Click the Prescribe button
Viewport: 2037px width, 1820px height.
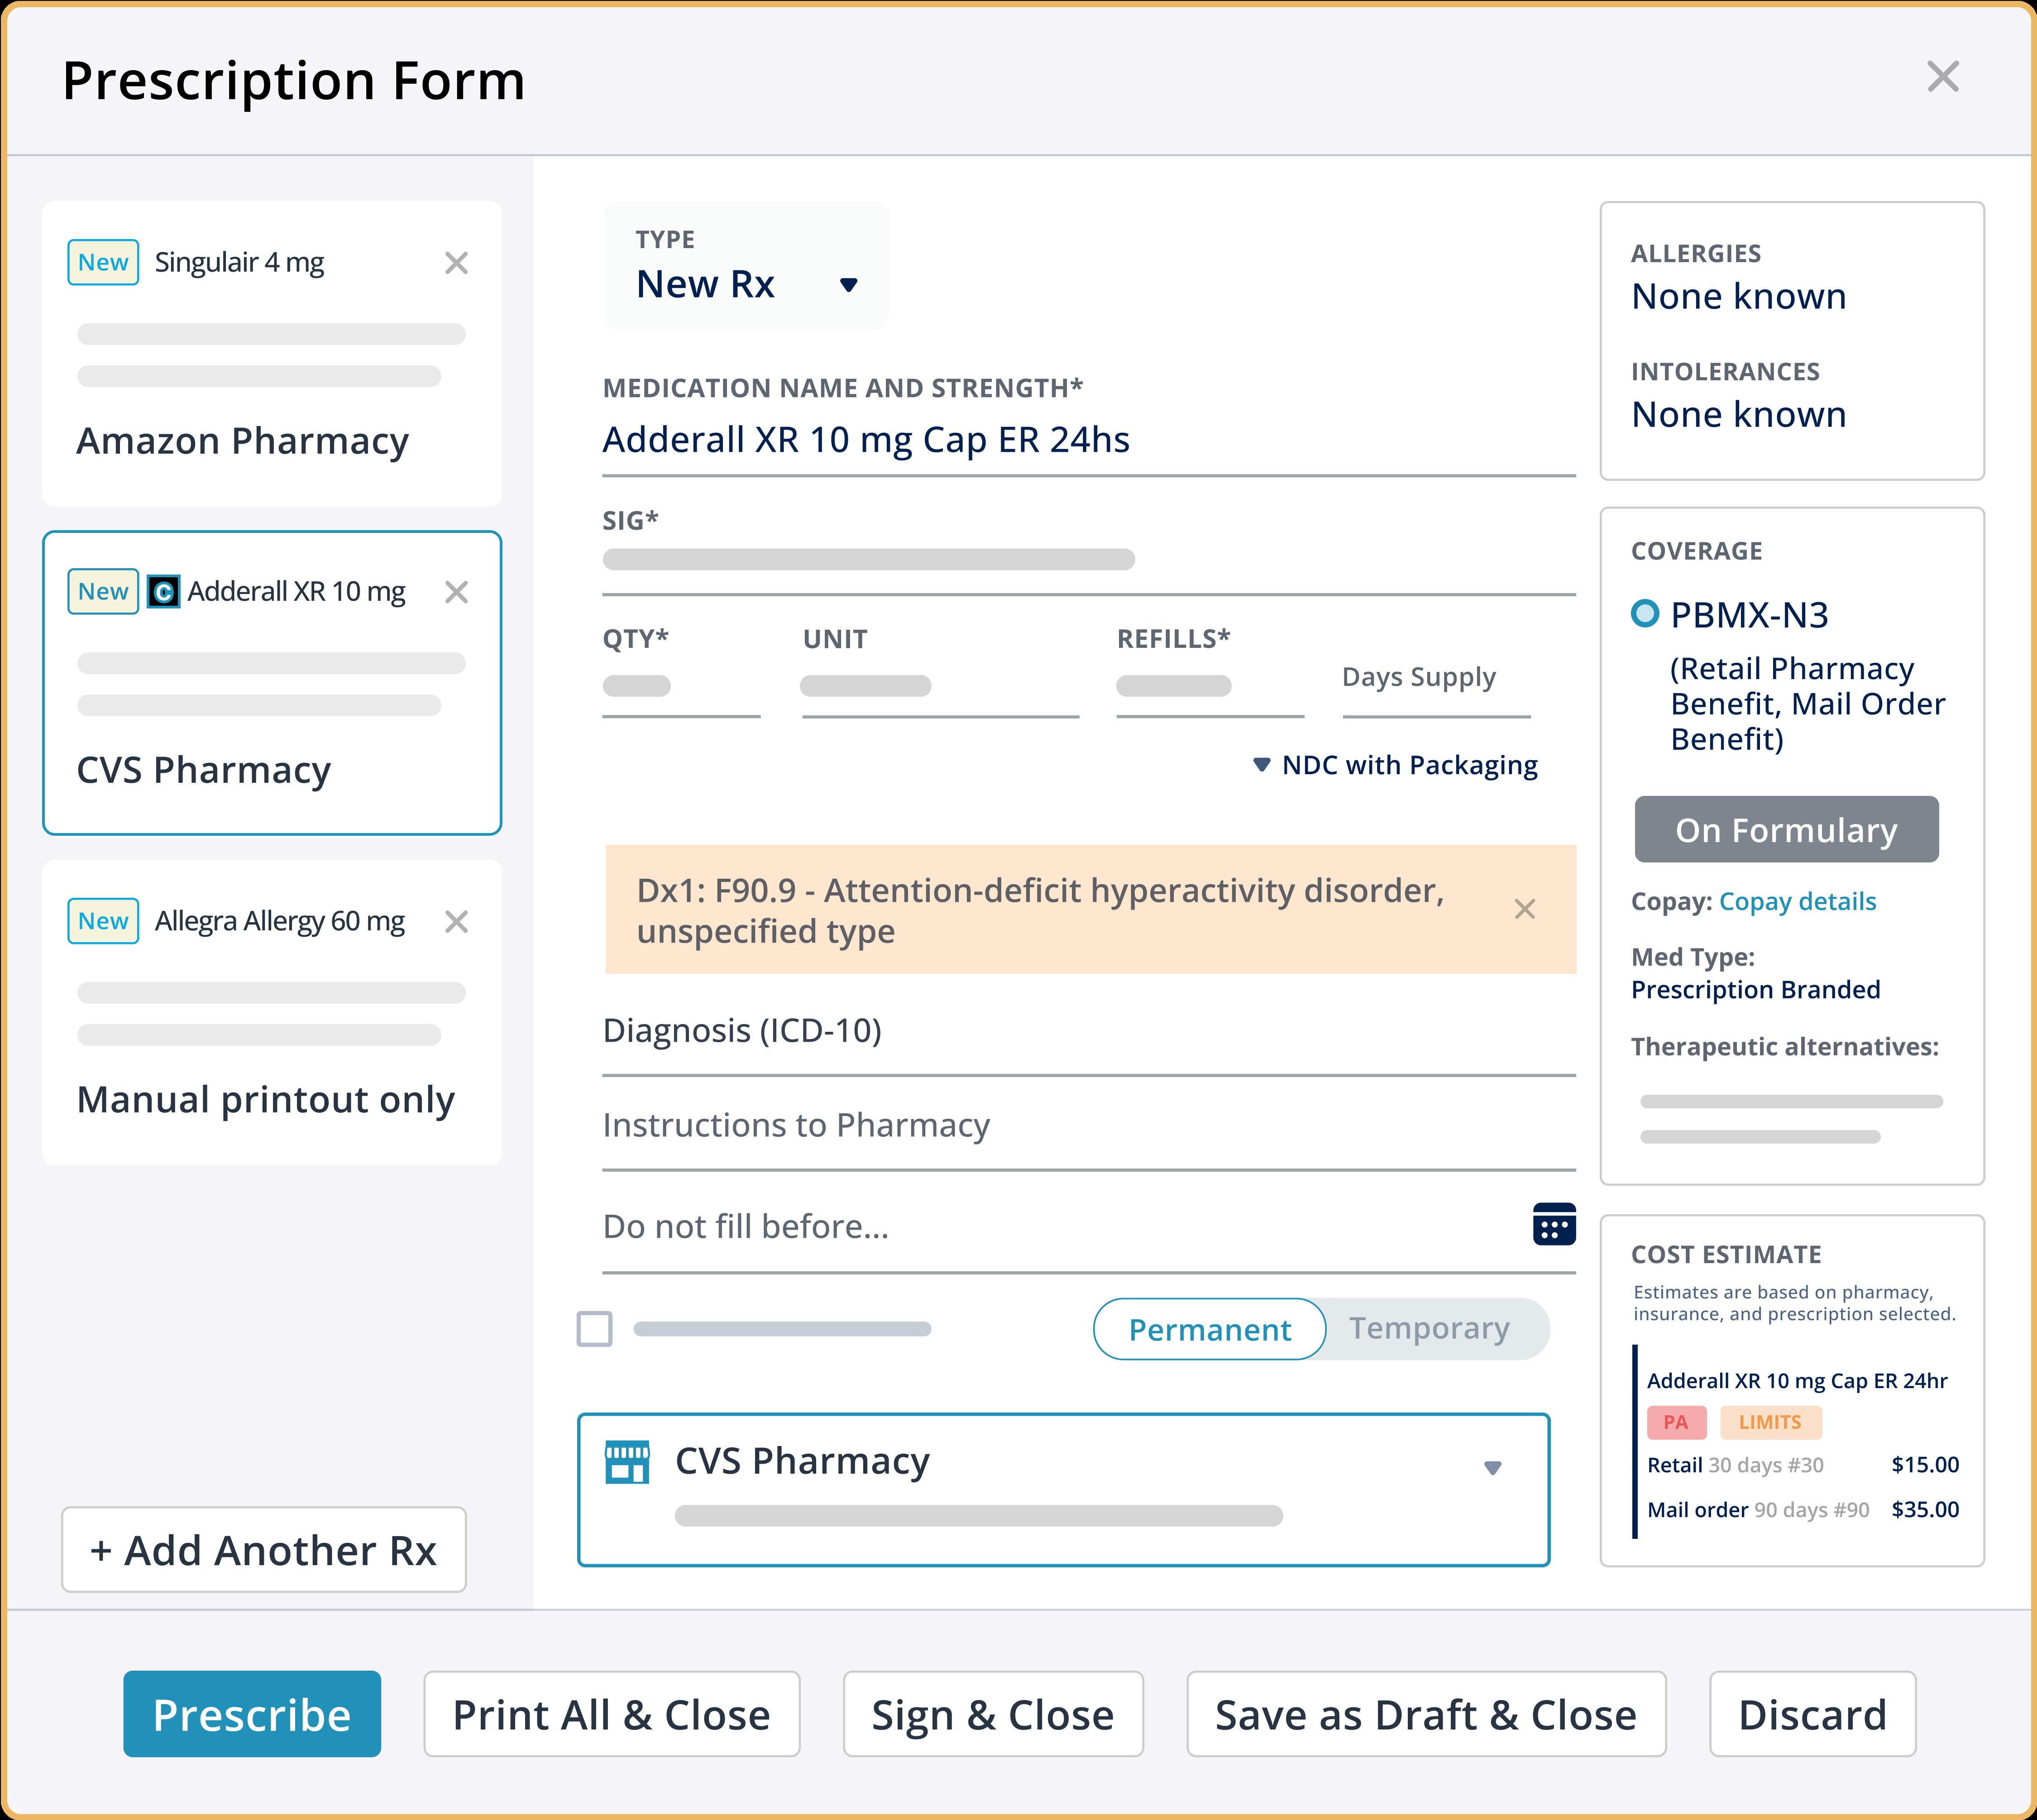coord(252,1714)
